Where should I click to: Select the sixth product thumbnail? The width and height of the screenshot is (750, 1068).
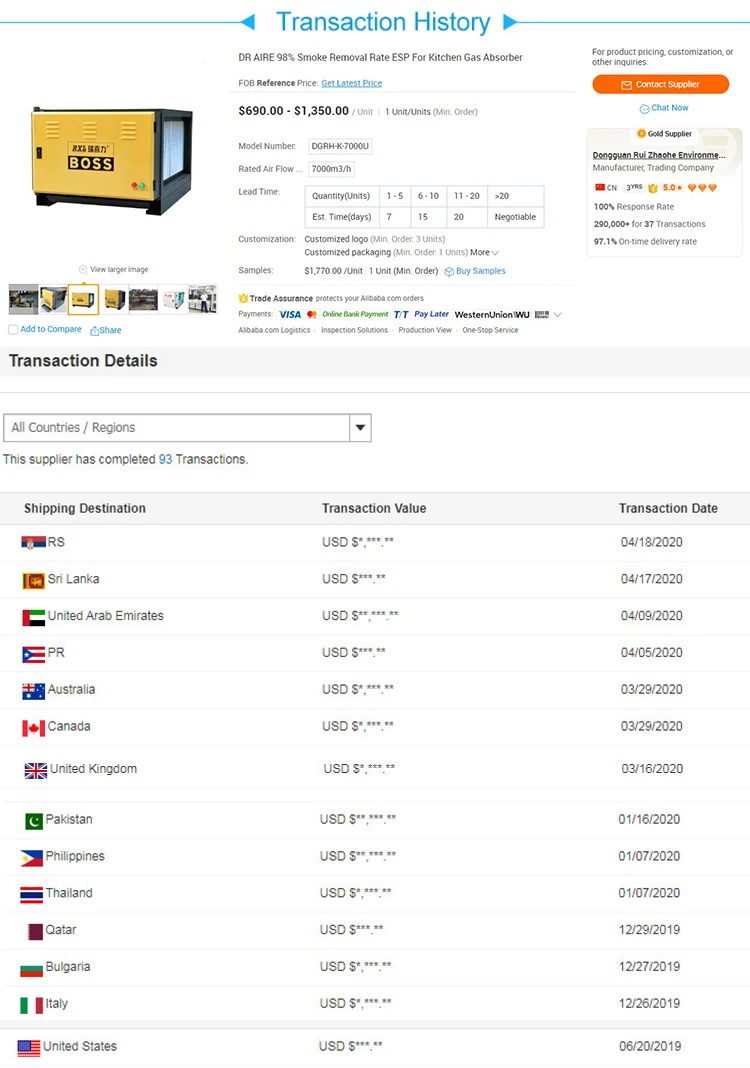pos(173,300)
